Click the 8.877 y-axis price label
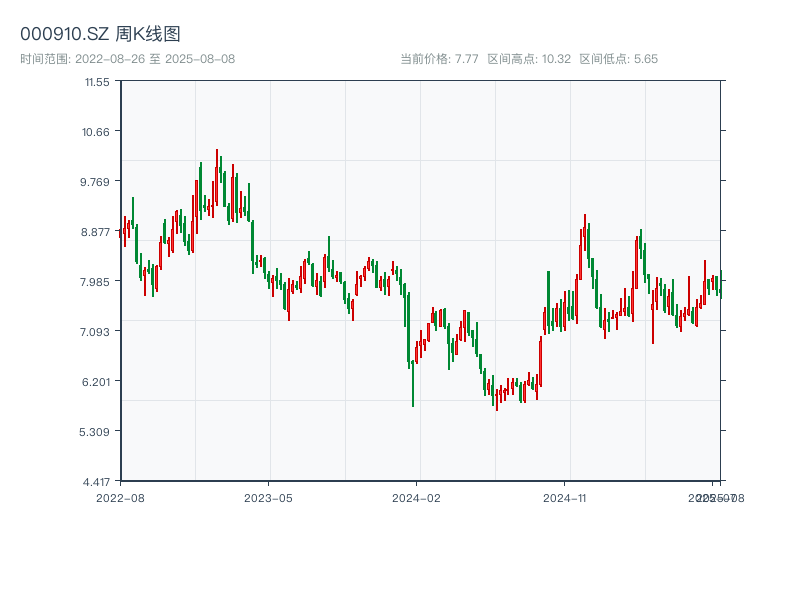This screenshot has width=800, height=600. 96,232
